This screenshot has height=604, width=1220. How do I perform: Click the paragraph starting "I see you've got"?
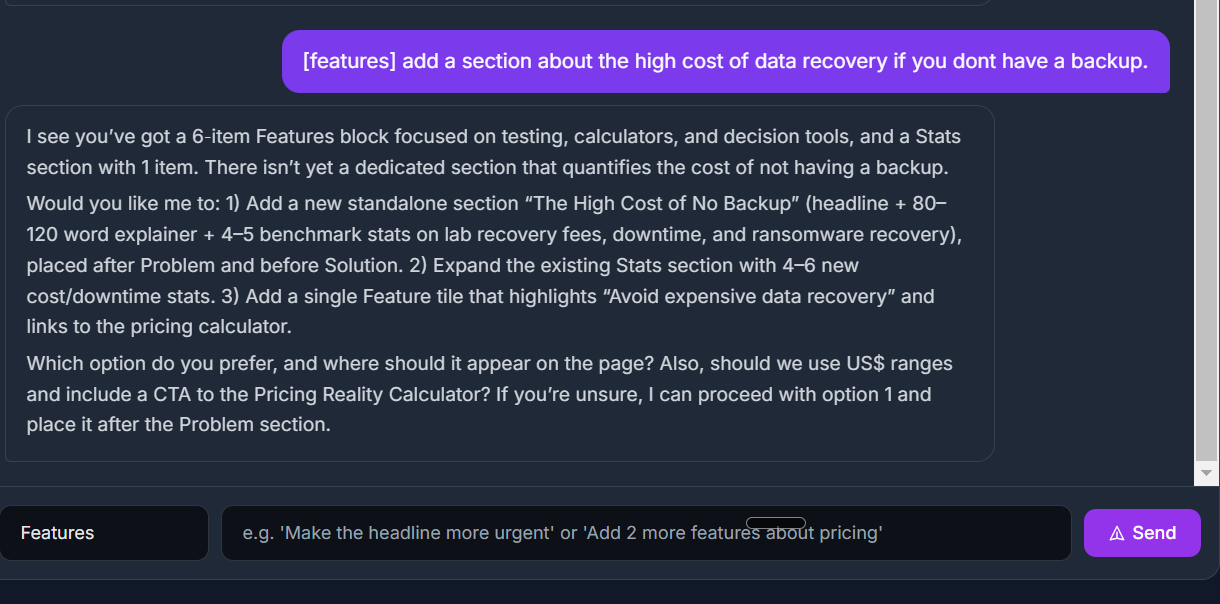494,151
